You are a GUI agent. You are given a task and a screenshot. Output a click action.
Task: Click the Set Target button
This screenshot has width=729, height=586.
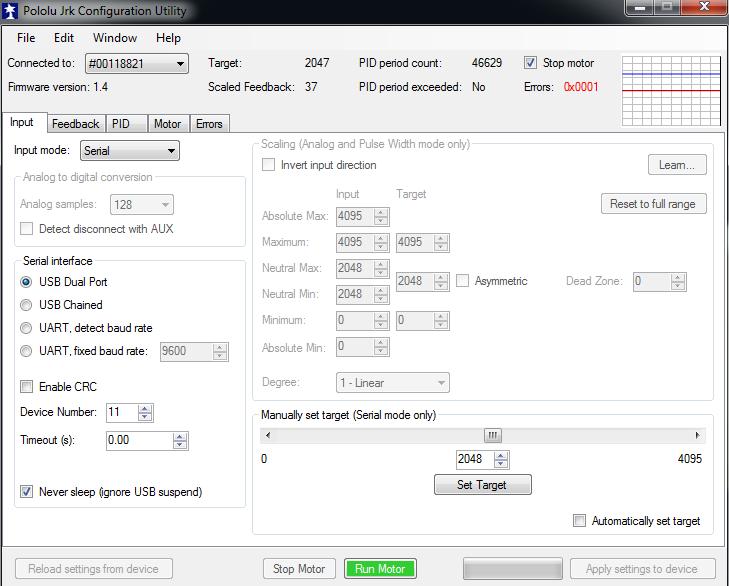click(483, 485)
